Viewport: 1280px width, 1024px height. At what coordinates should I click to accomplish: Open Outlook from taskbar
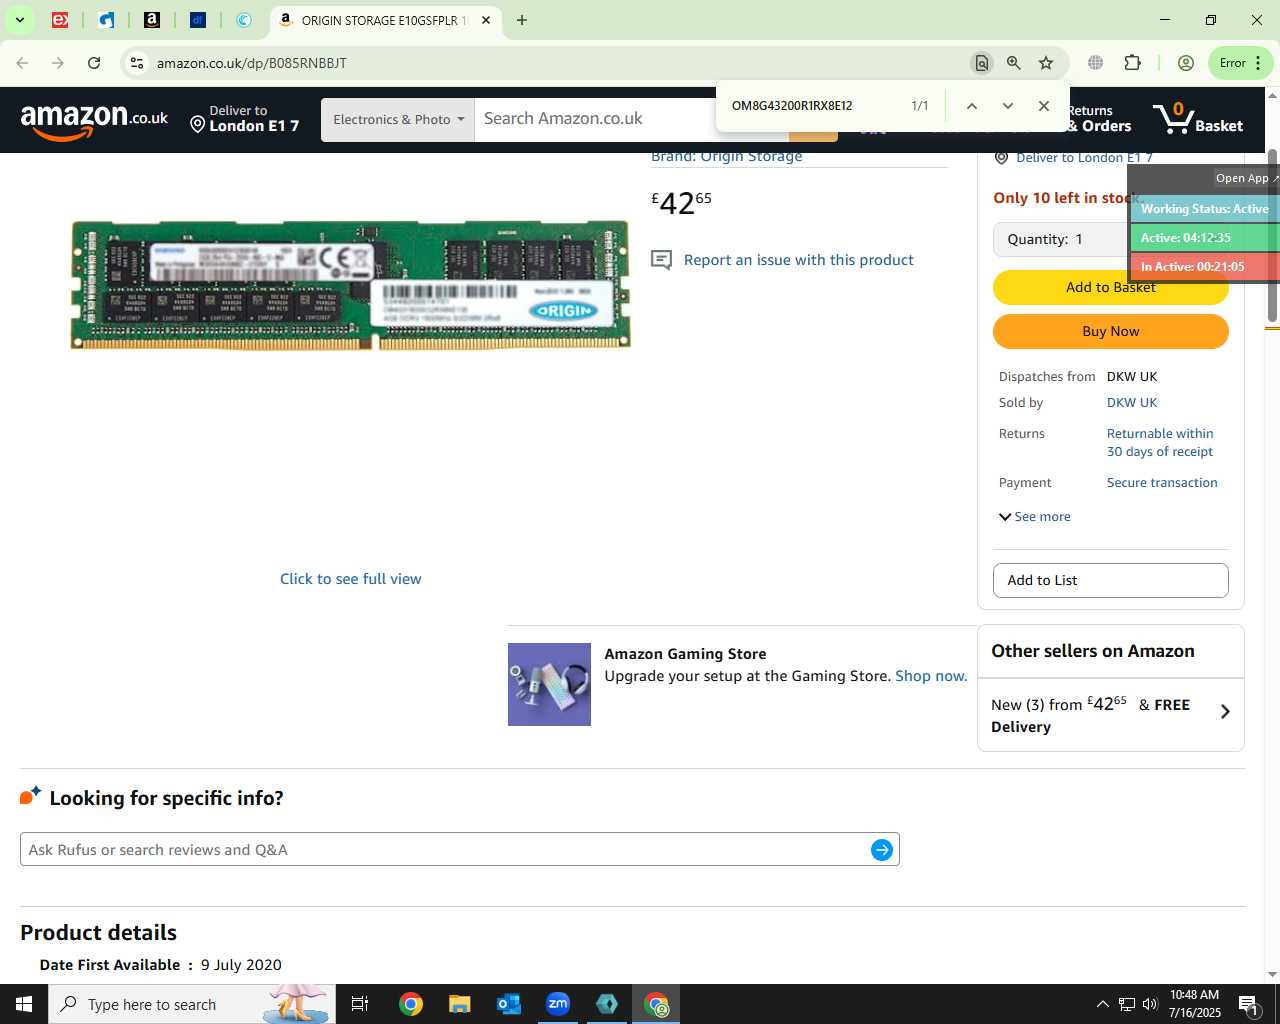(509, 1004)
